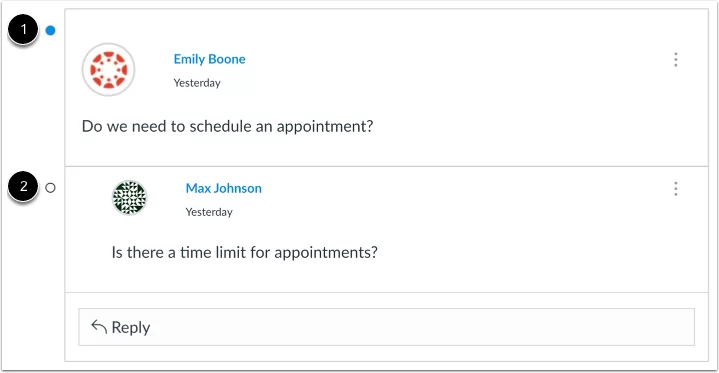This screenshot has width=719, height=373.
Task: Click the curved reply arrow icon
Action: tap(99, 327)
